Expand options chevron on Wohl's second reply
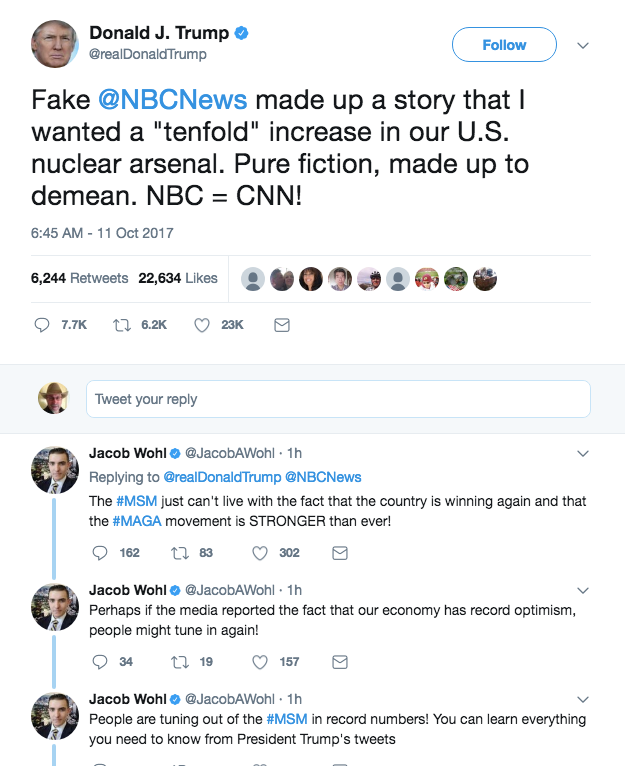625x766 pixels. coord(584,590)
